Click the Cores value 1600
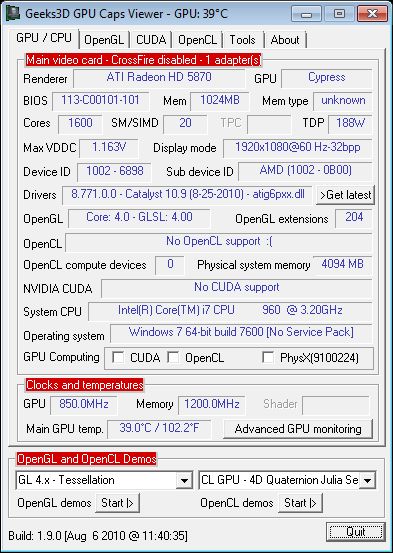This screenshot has height=553, width=393. pos(80,124)
